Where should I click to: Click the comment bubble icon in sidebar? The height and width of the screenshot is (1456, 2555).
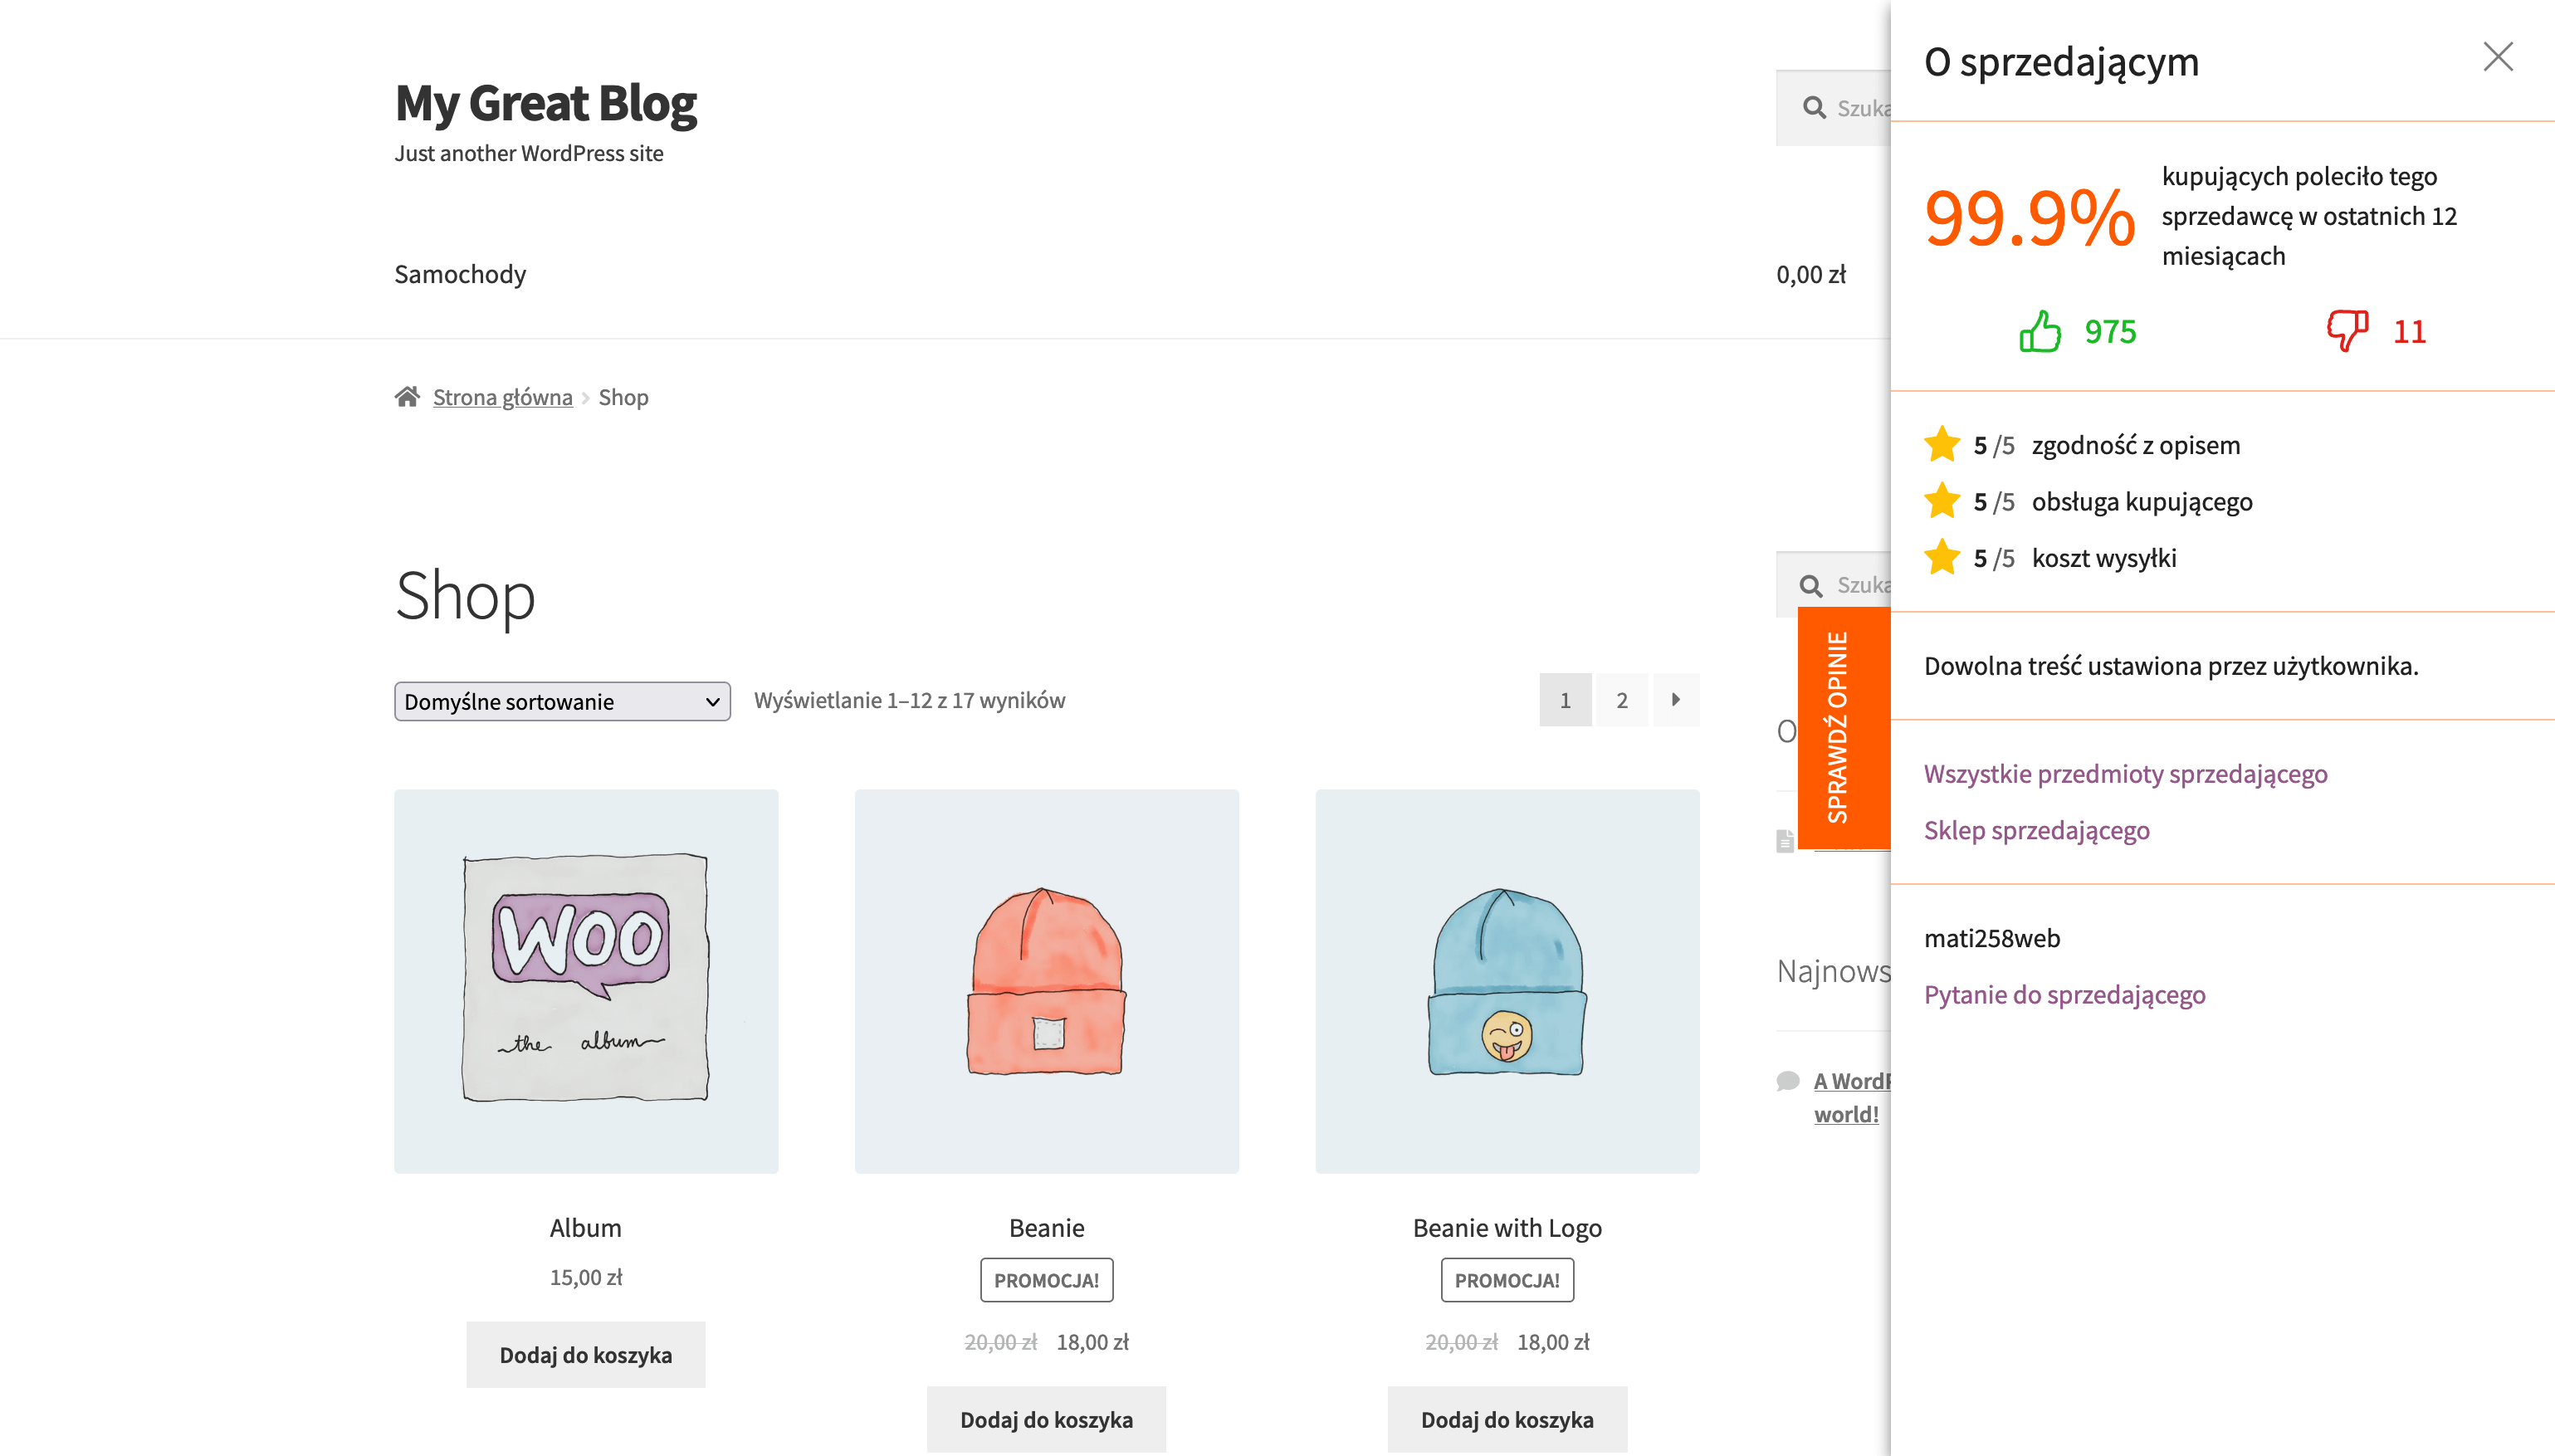coord(1787,1081)
